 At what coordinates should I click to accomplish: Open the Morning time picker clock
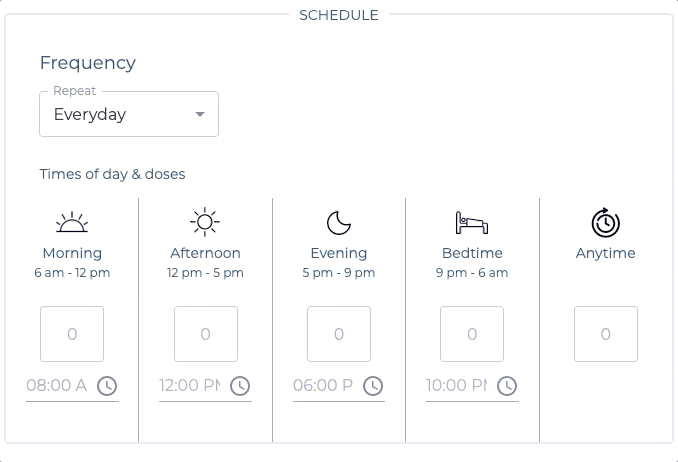(x=107, y=386)
